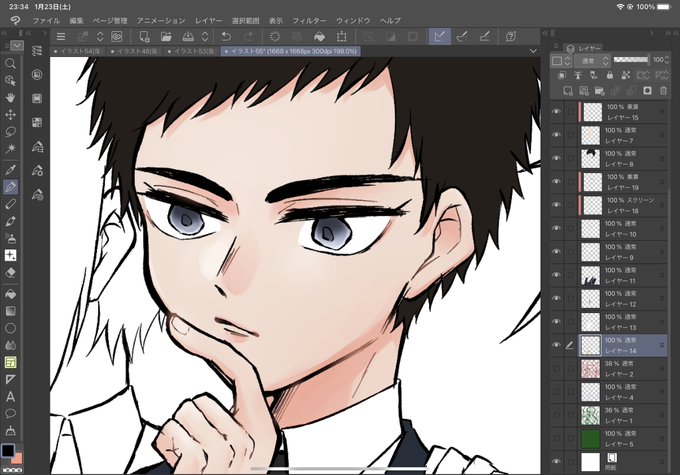The image size is (680, 475).
Task: Show hidden レイヤー 2 visibility box
Action: tap(556, 369)
